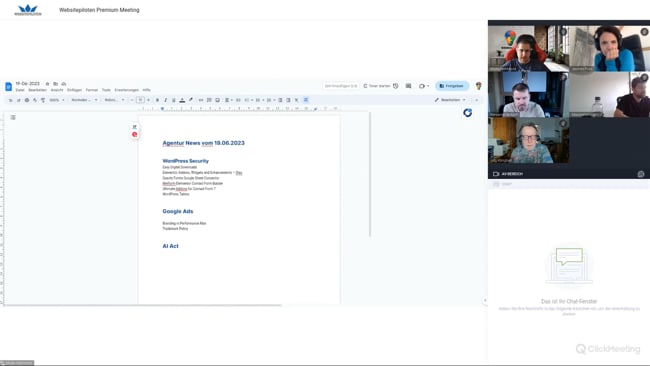Screen dimensions: 650x366
Task: Collapse the toolbar with the chevron button
Action: click(x=477, y=100)
